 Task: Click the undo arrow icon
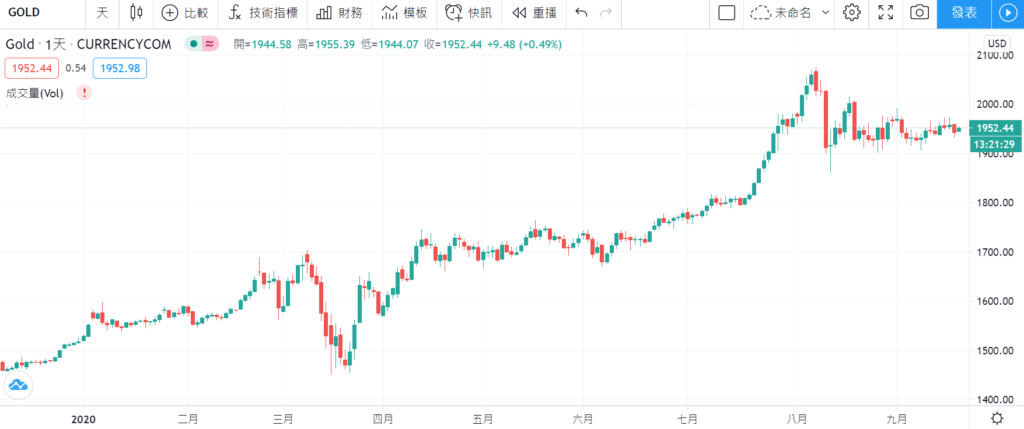point(581,12)
